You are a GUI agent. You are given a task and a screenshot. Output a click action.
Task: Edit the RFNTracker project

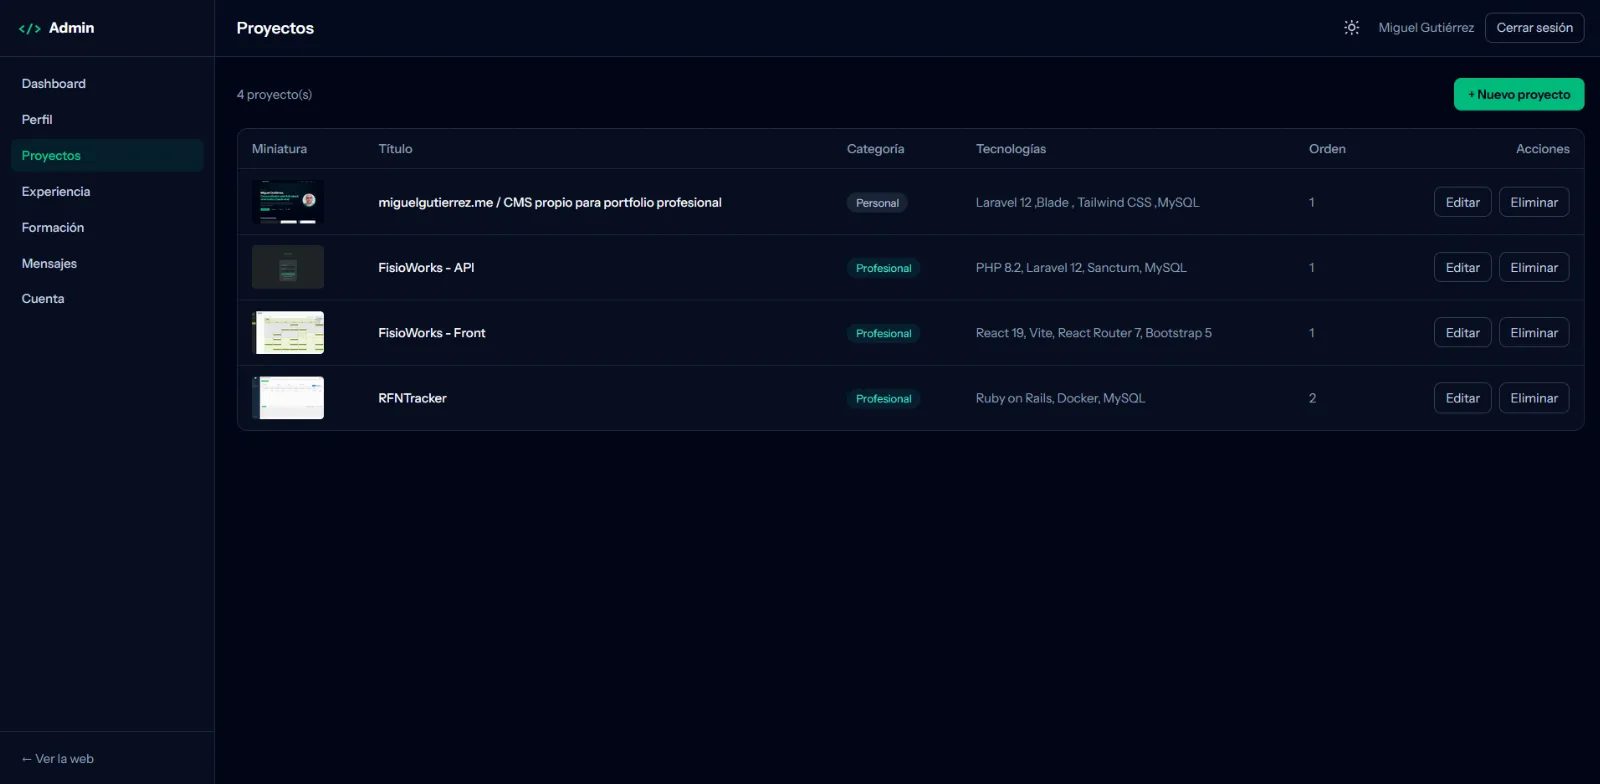1462,398
